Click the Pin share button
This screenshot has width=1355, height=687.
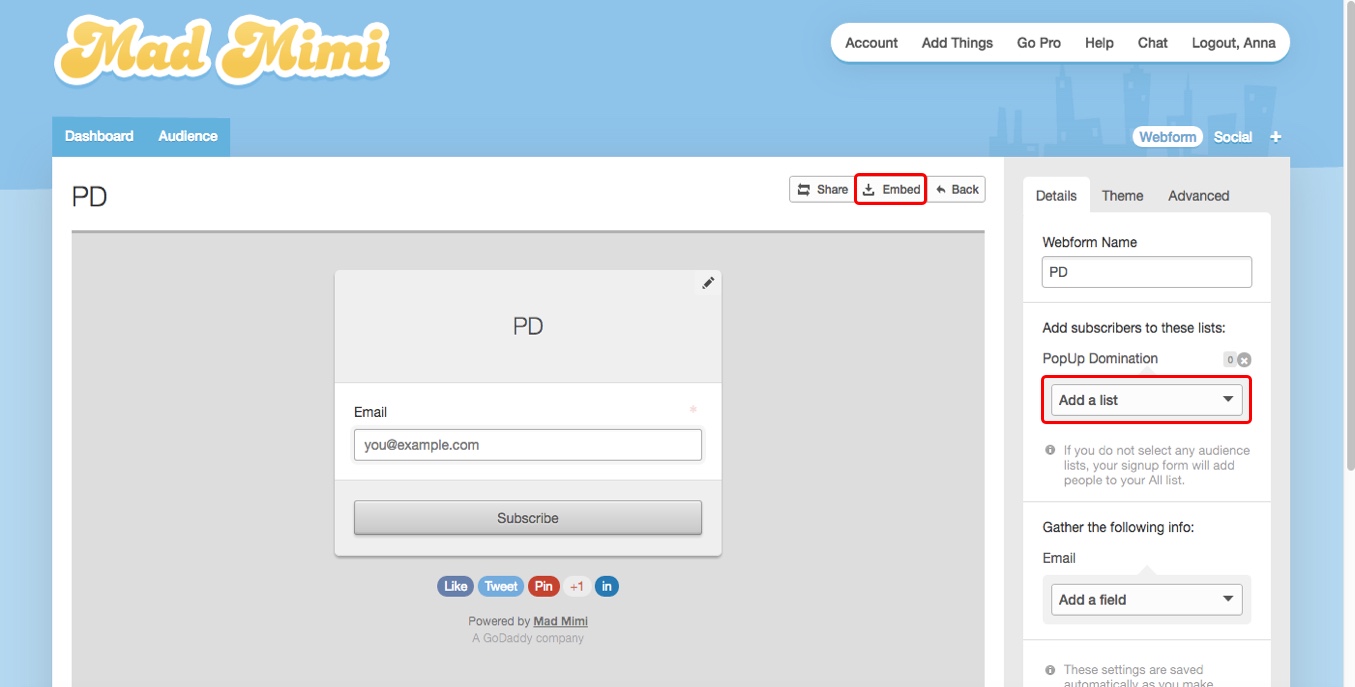[x=543, y=587]
